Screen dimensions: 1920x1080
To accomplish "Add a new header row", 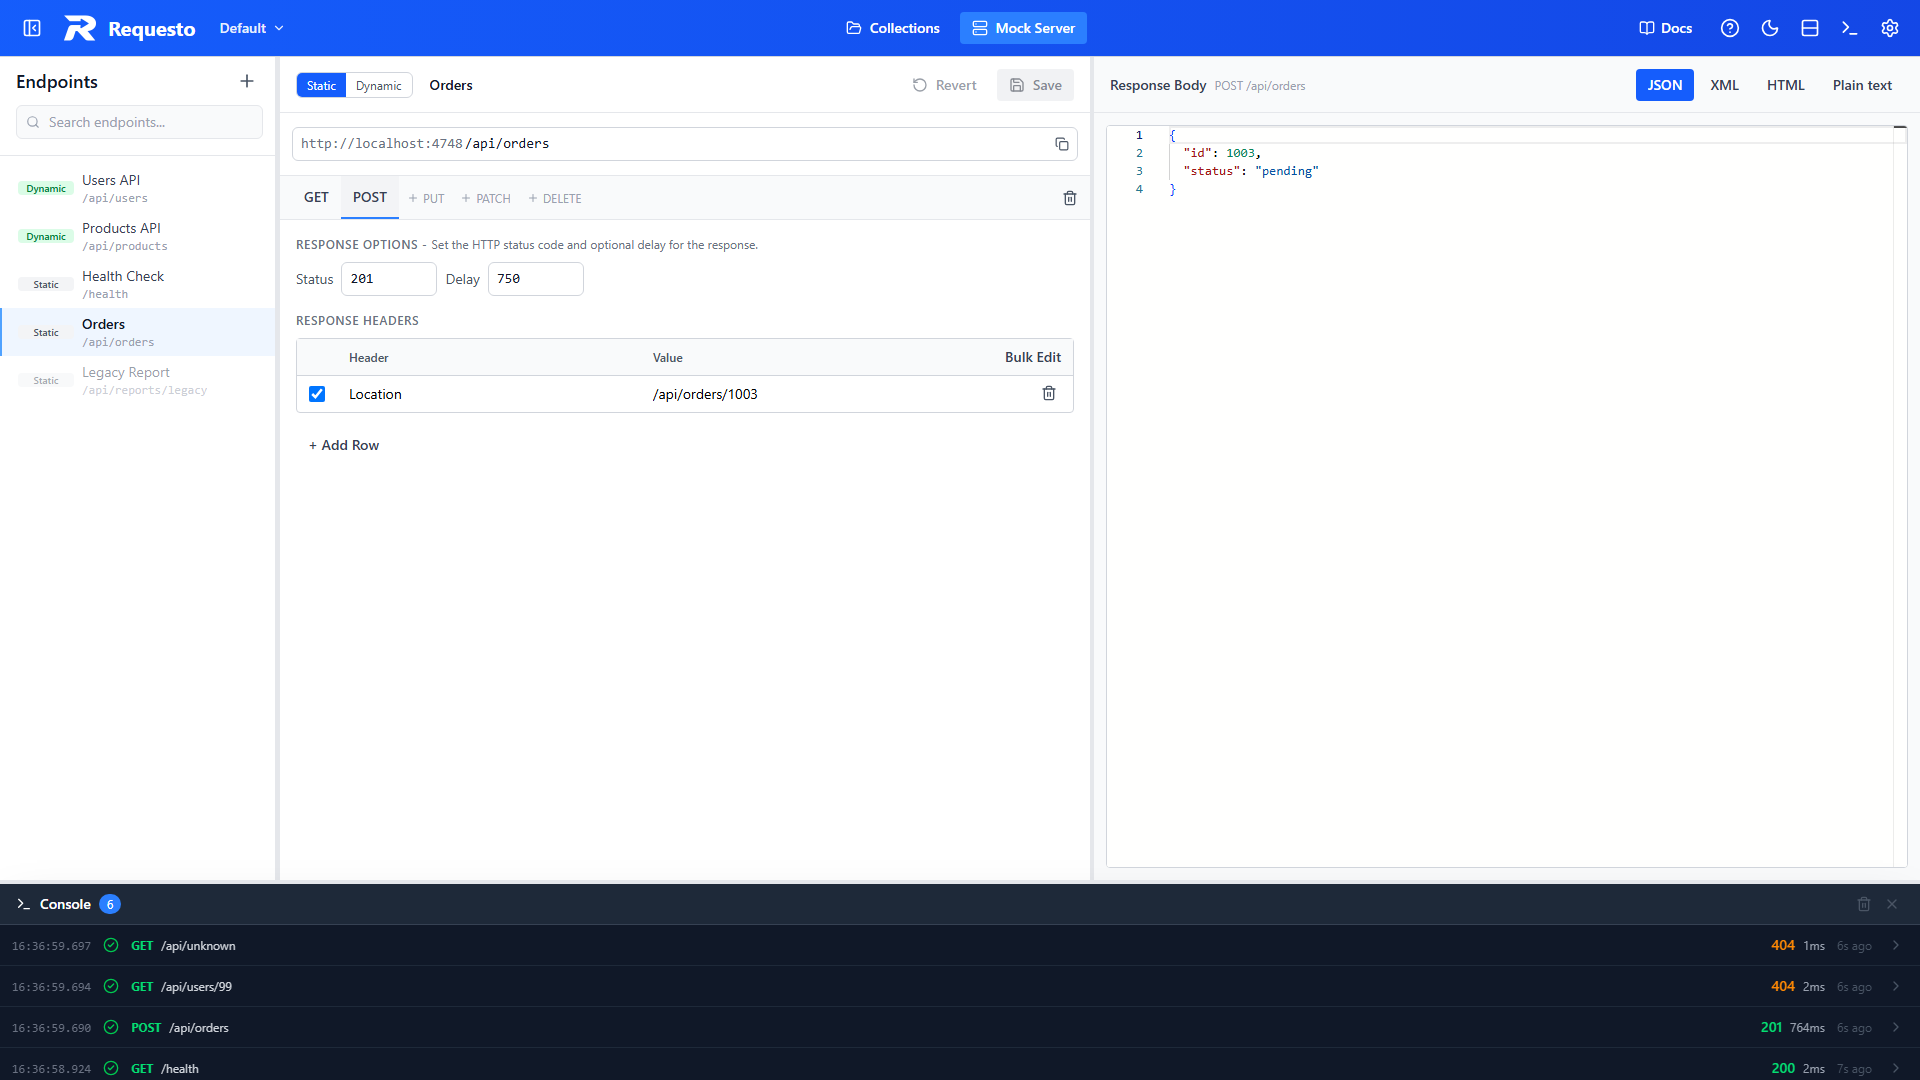I will tap(344, 445).
